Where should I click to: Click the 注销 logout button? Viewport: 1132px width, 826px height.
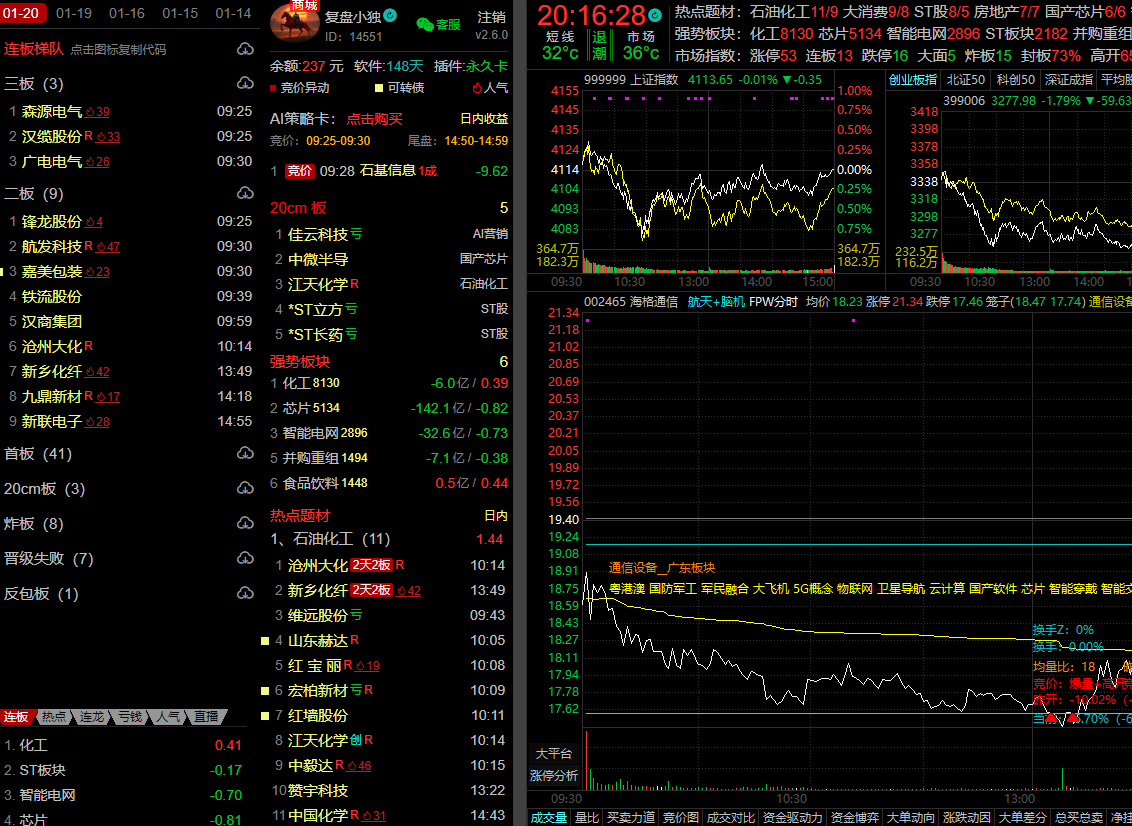491,18
